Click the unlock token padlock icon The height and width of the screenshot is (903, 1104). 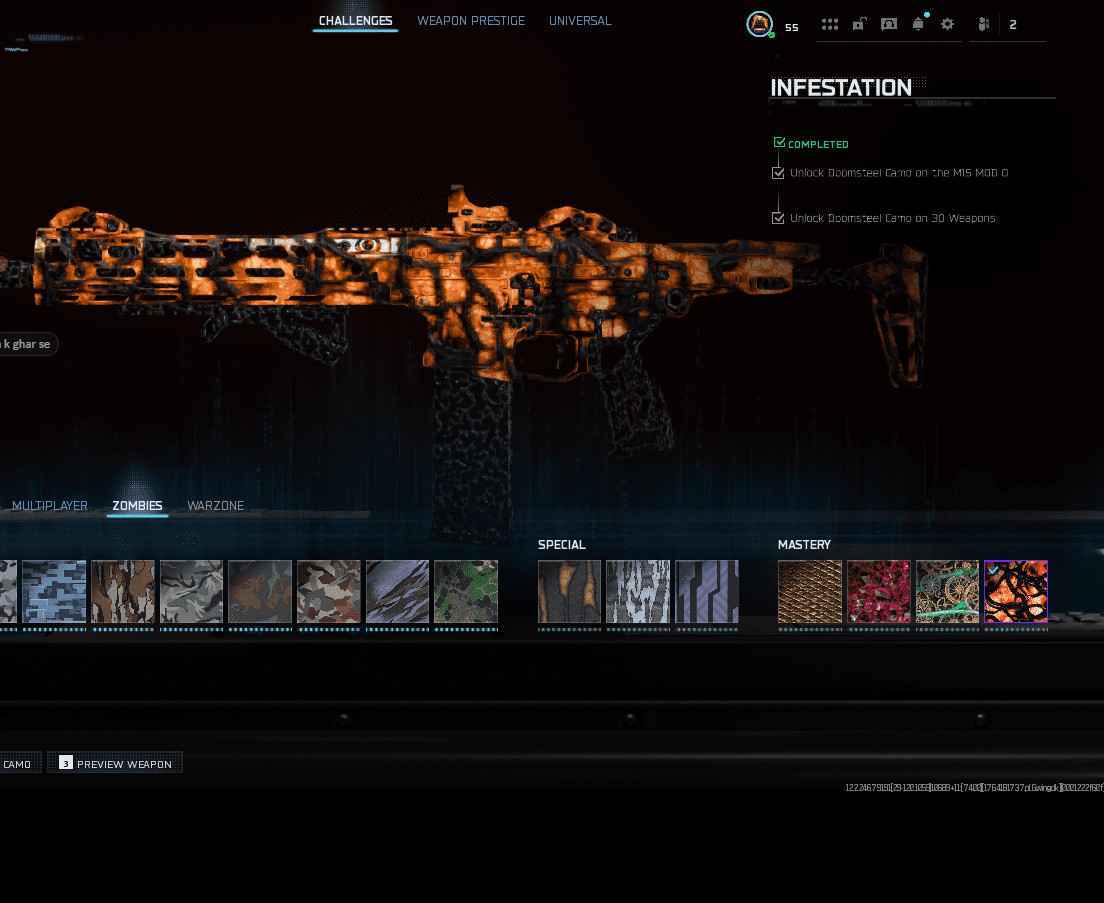pyautogui.click(x=859, y=25)
